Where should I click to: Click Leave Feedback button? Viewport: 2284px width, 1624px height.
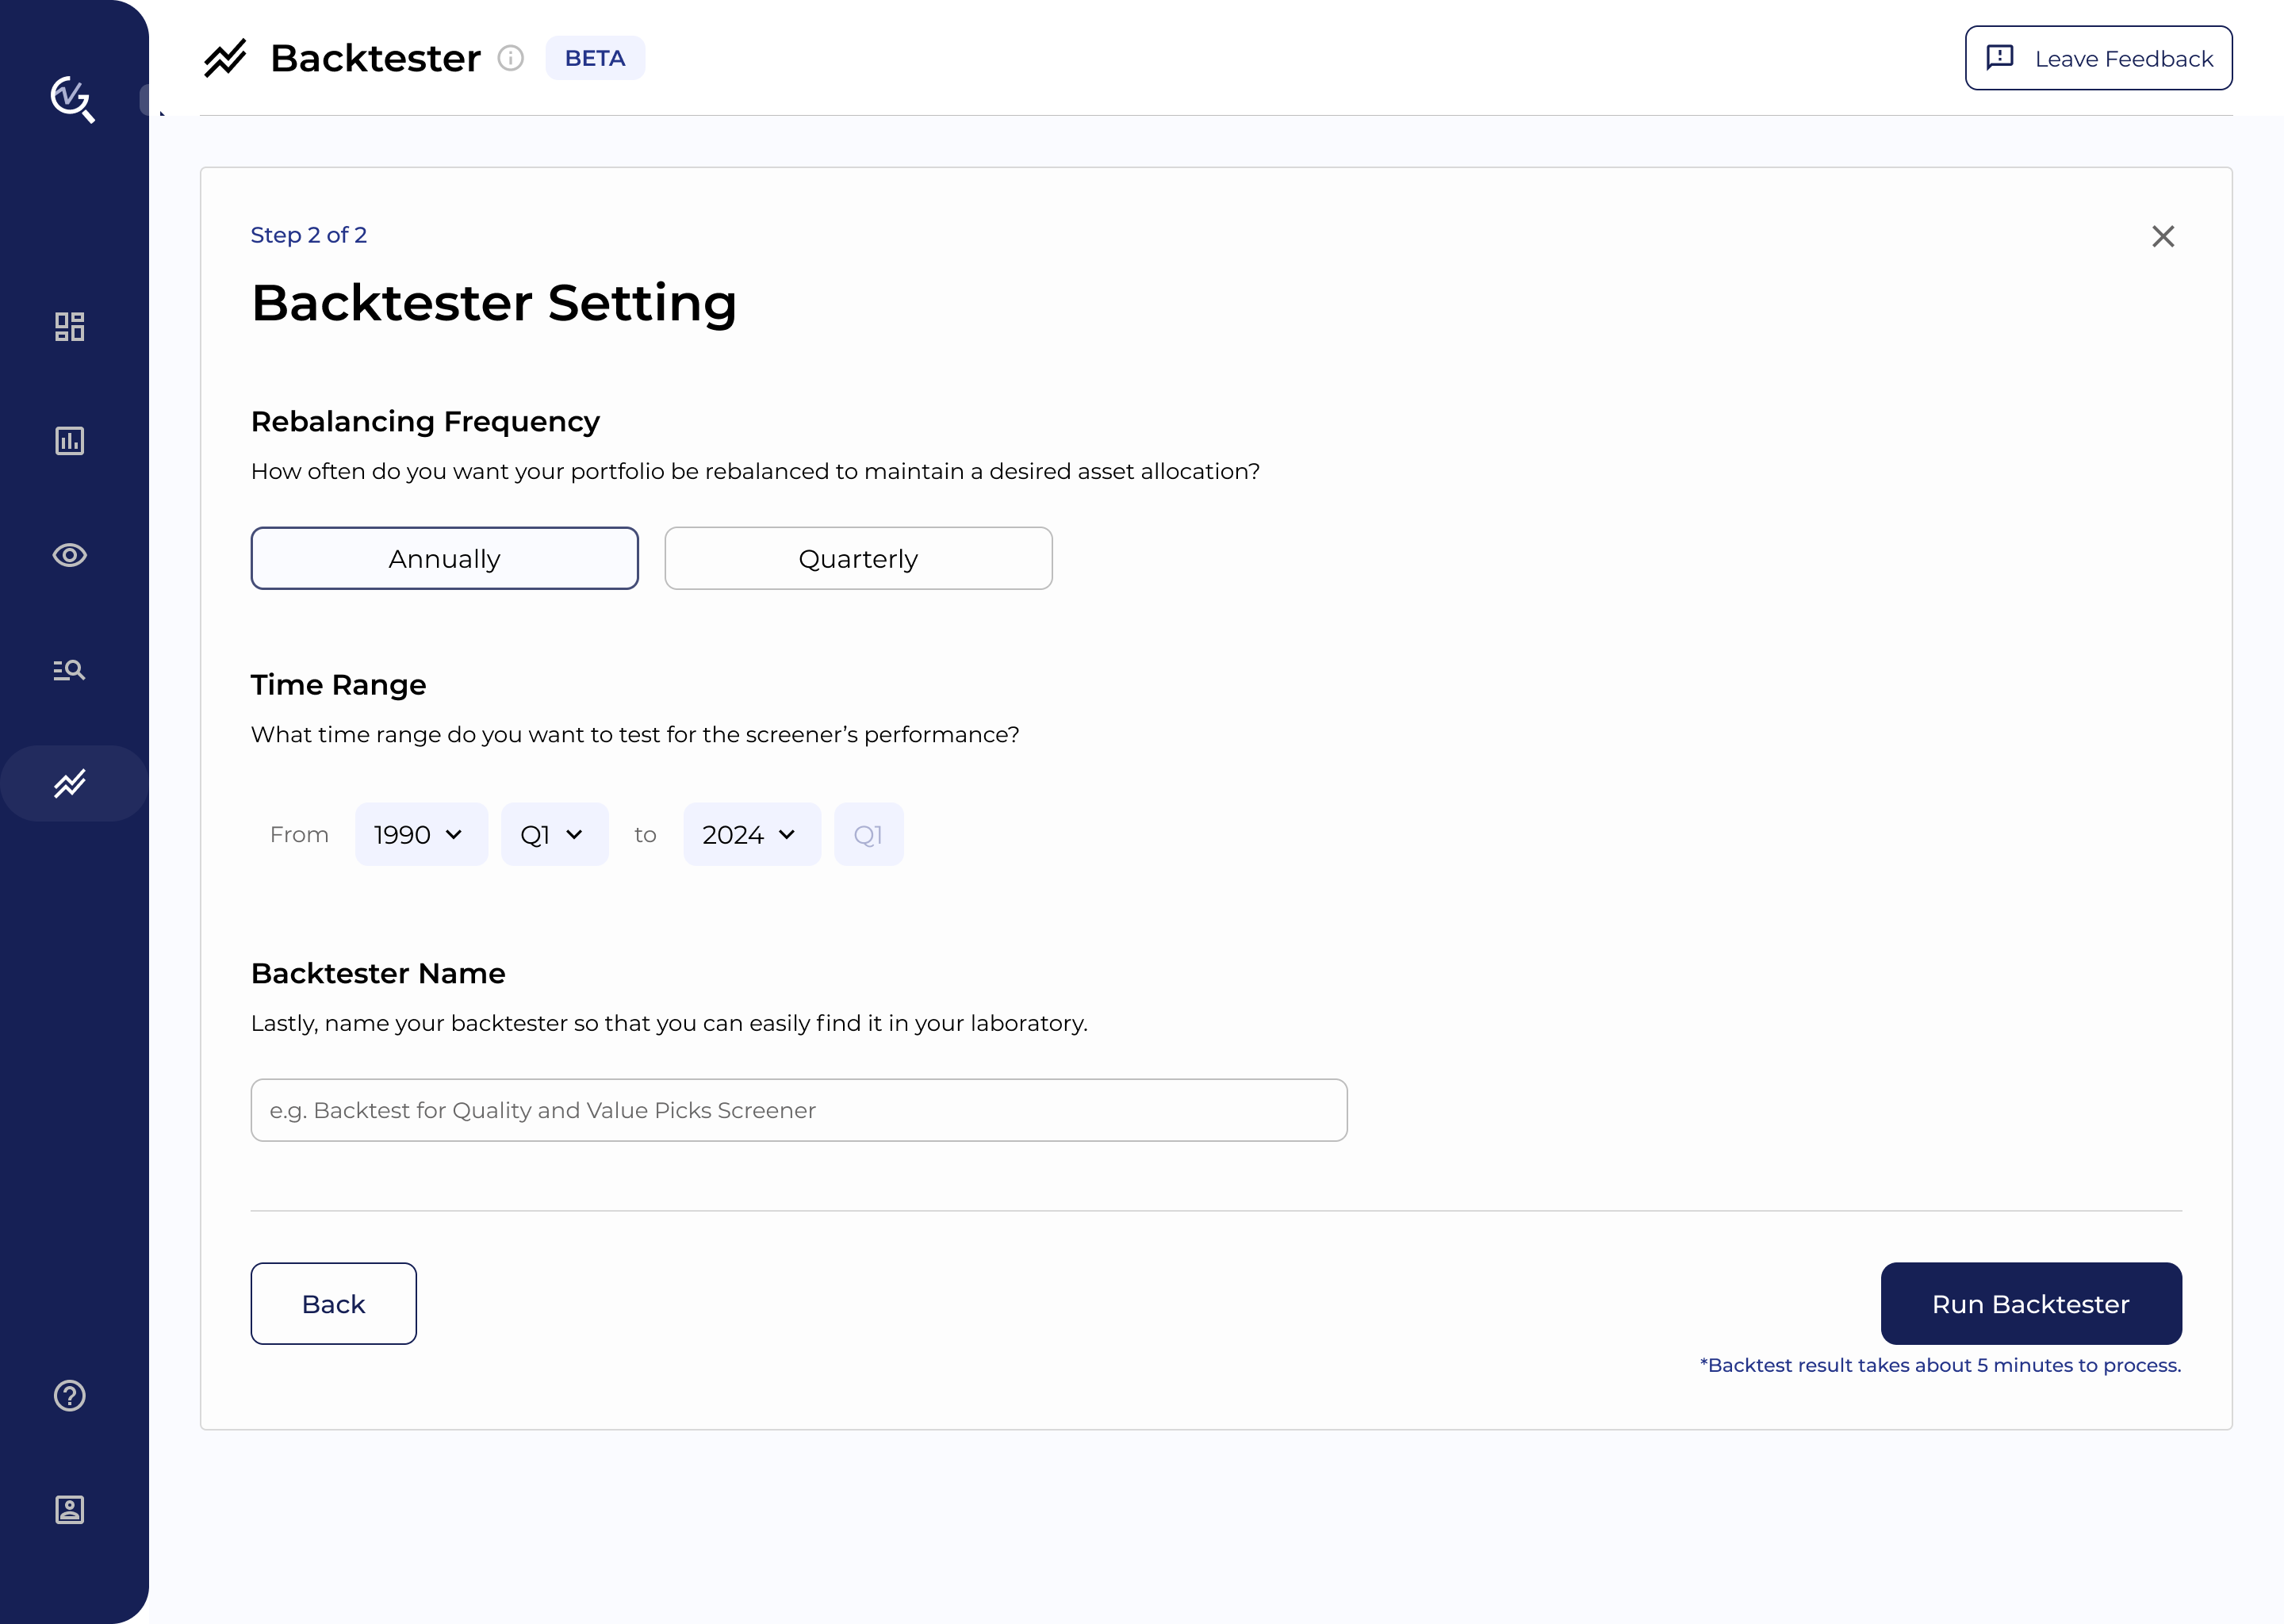[2098, 58]
